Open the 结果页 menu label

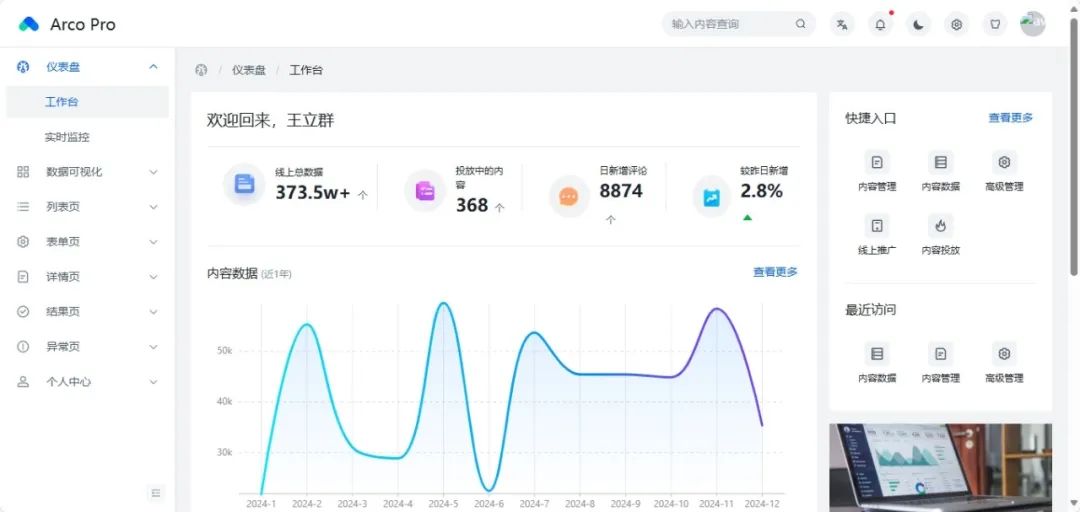tap(63, 311)
